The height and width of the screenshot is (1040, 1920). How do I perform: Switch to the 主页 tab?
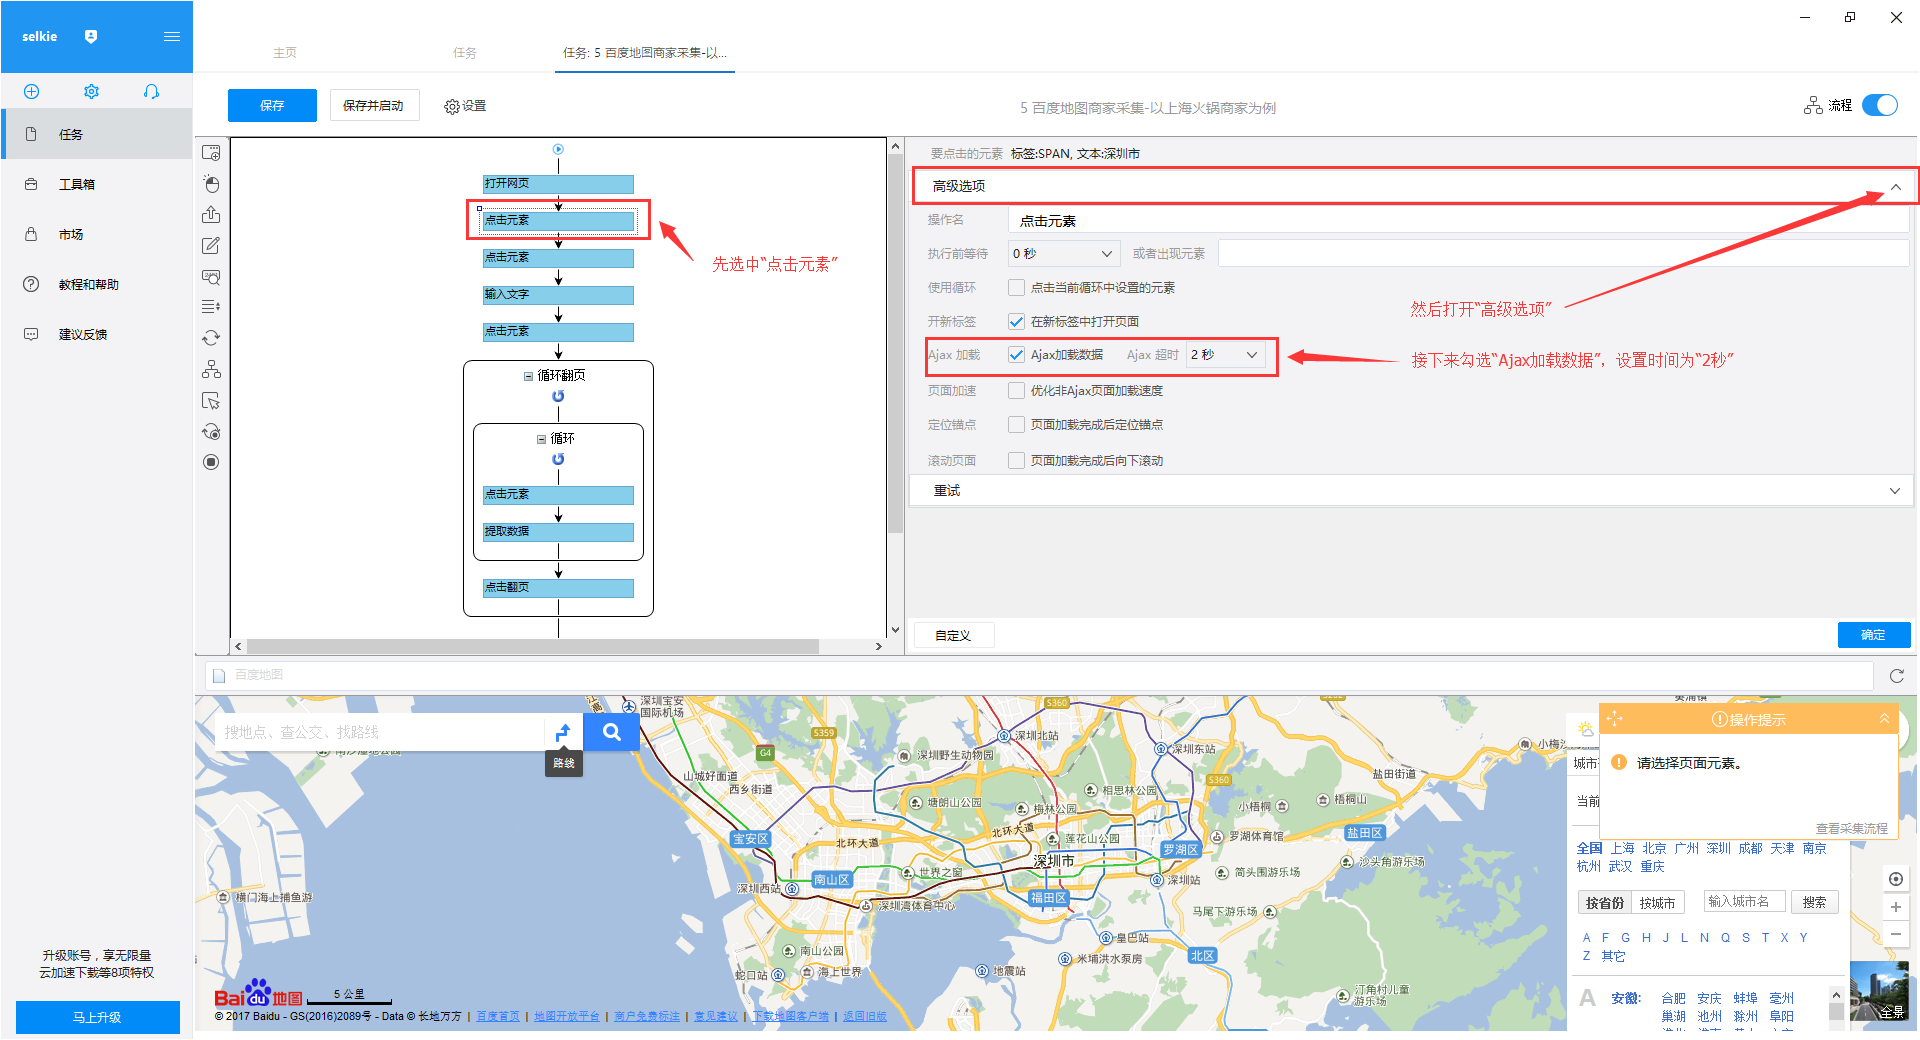(x=285, y=53)
